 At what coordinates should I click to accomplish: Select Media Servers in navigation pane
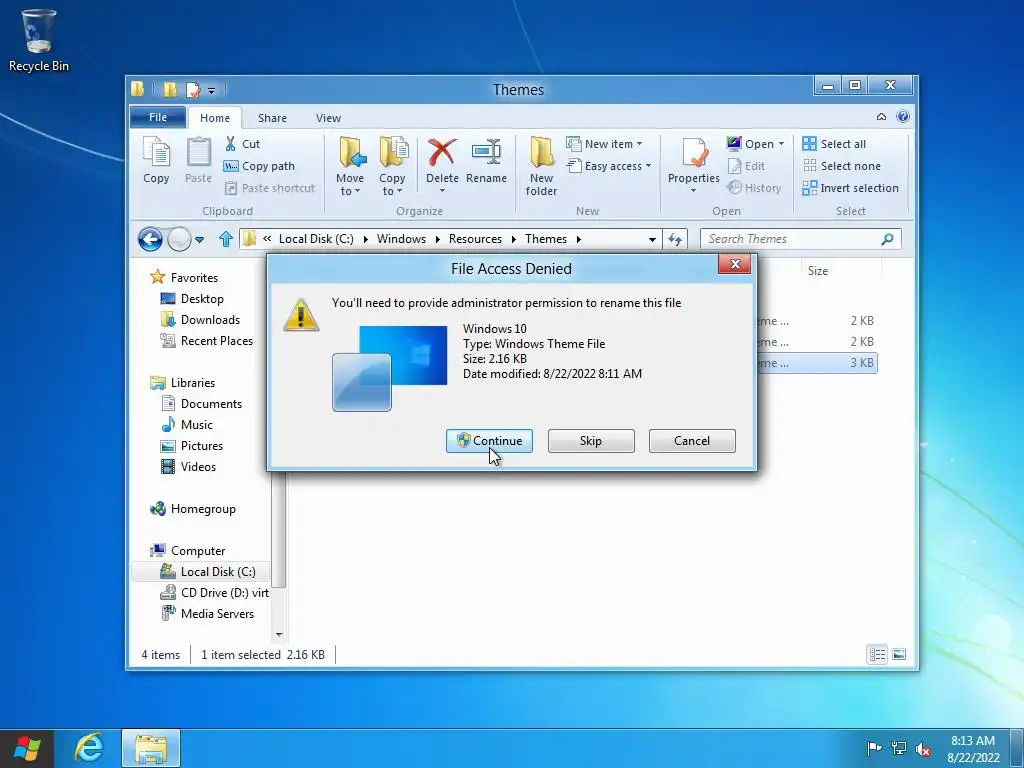[217, 613]
